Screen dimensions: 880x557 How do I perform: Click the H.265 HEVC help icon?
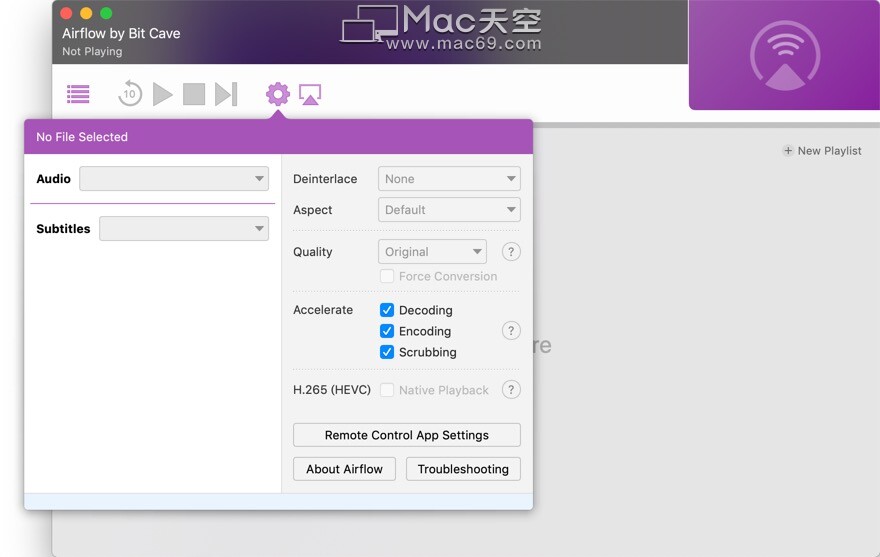coord(511,390)
